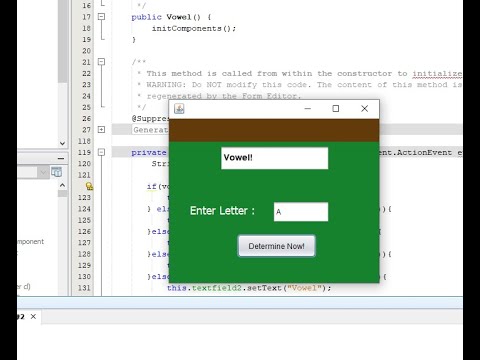Click the 'Enter Letter :' label
480x360 pixels.
(222, 211)
